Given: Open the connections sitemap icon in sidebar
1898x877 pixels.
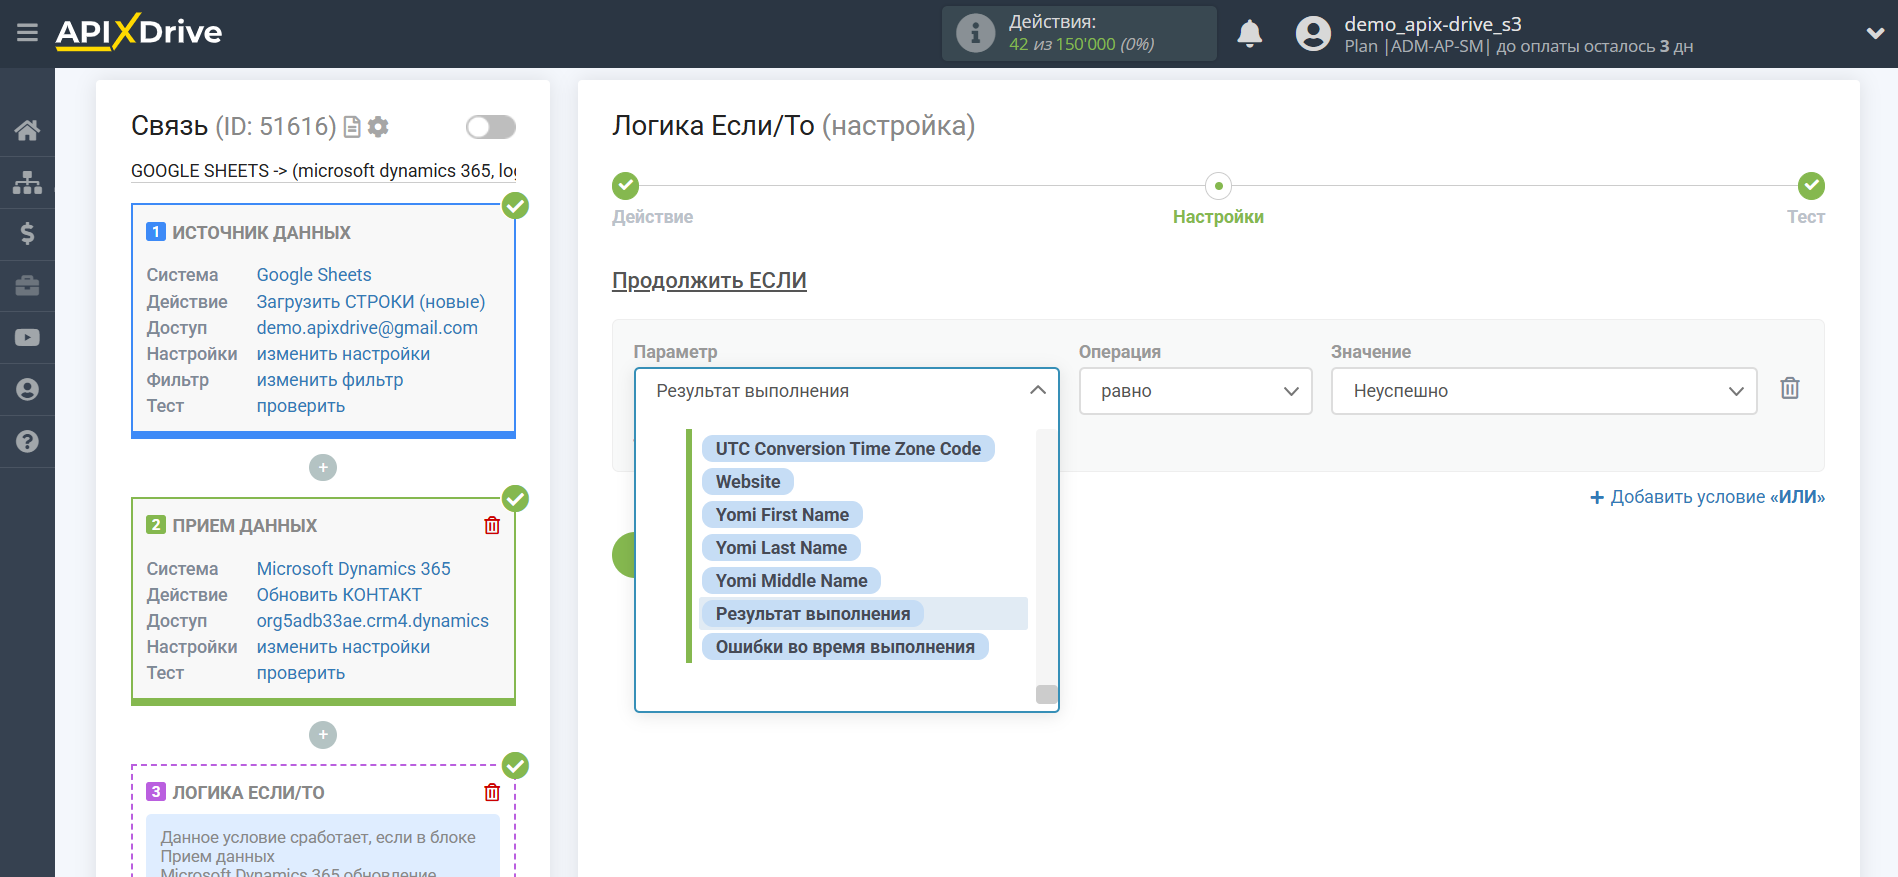Looking at the screenshot, I should (x=27, y=182).
